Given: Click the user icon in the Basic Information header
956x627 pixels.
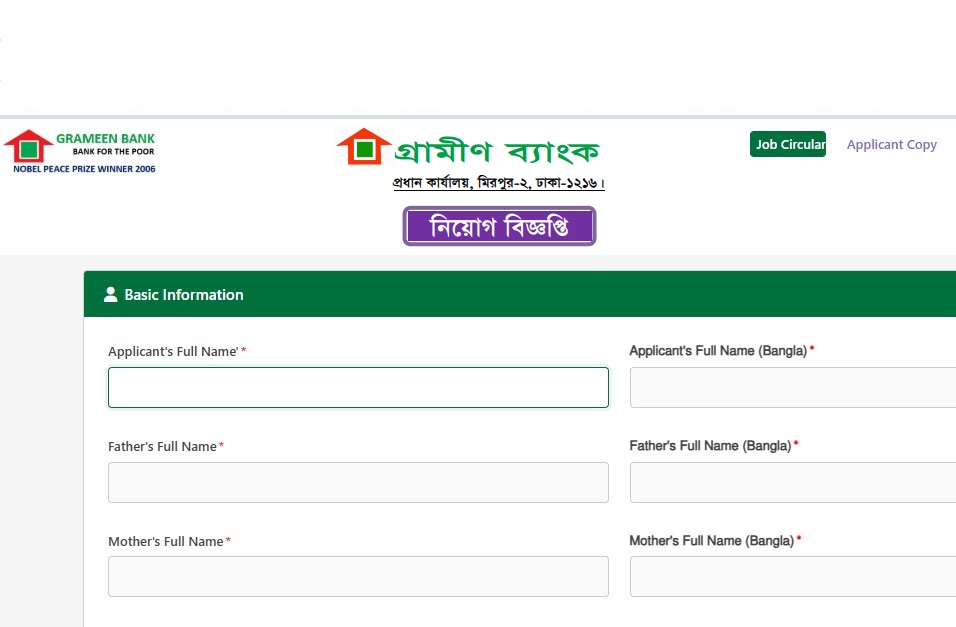Looking at the screenshot, I should 111,295.
